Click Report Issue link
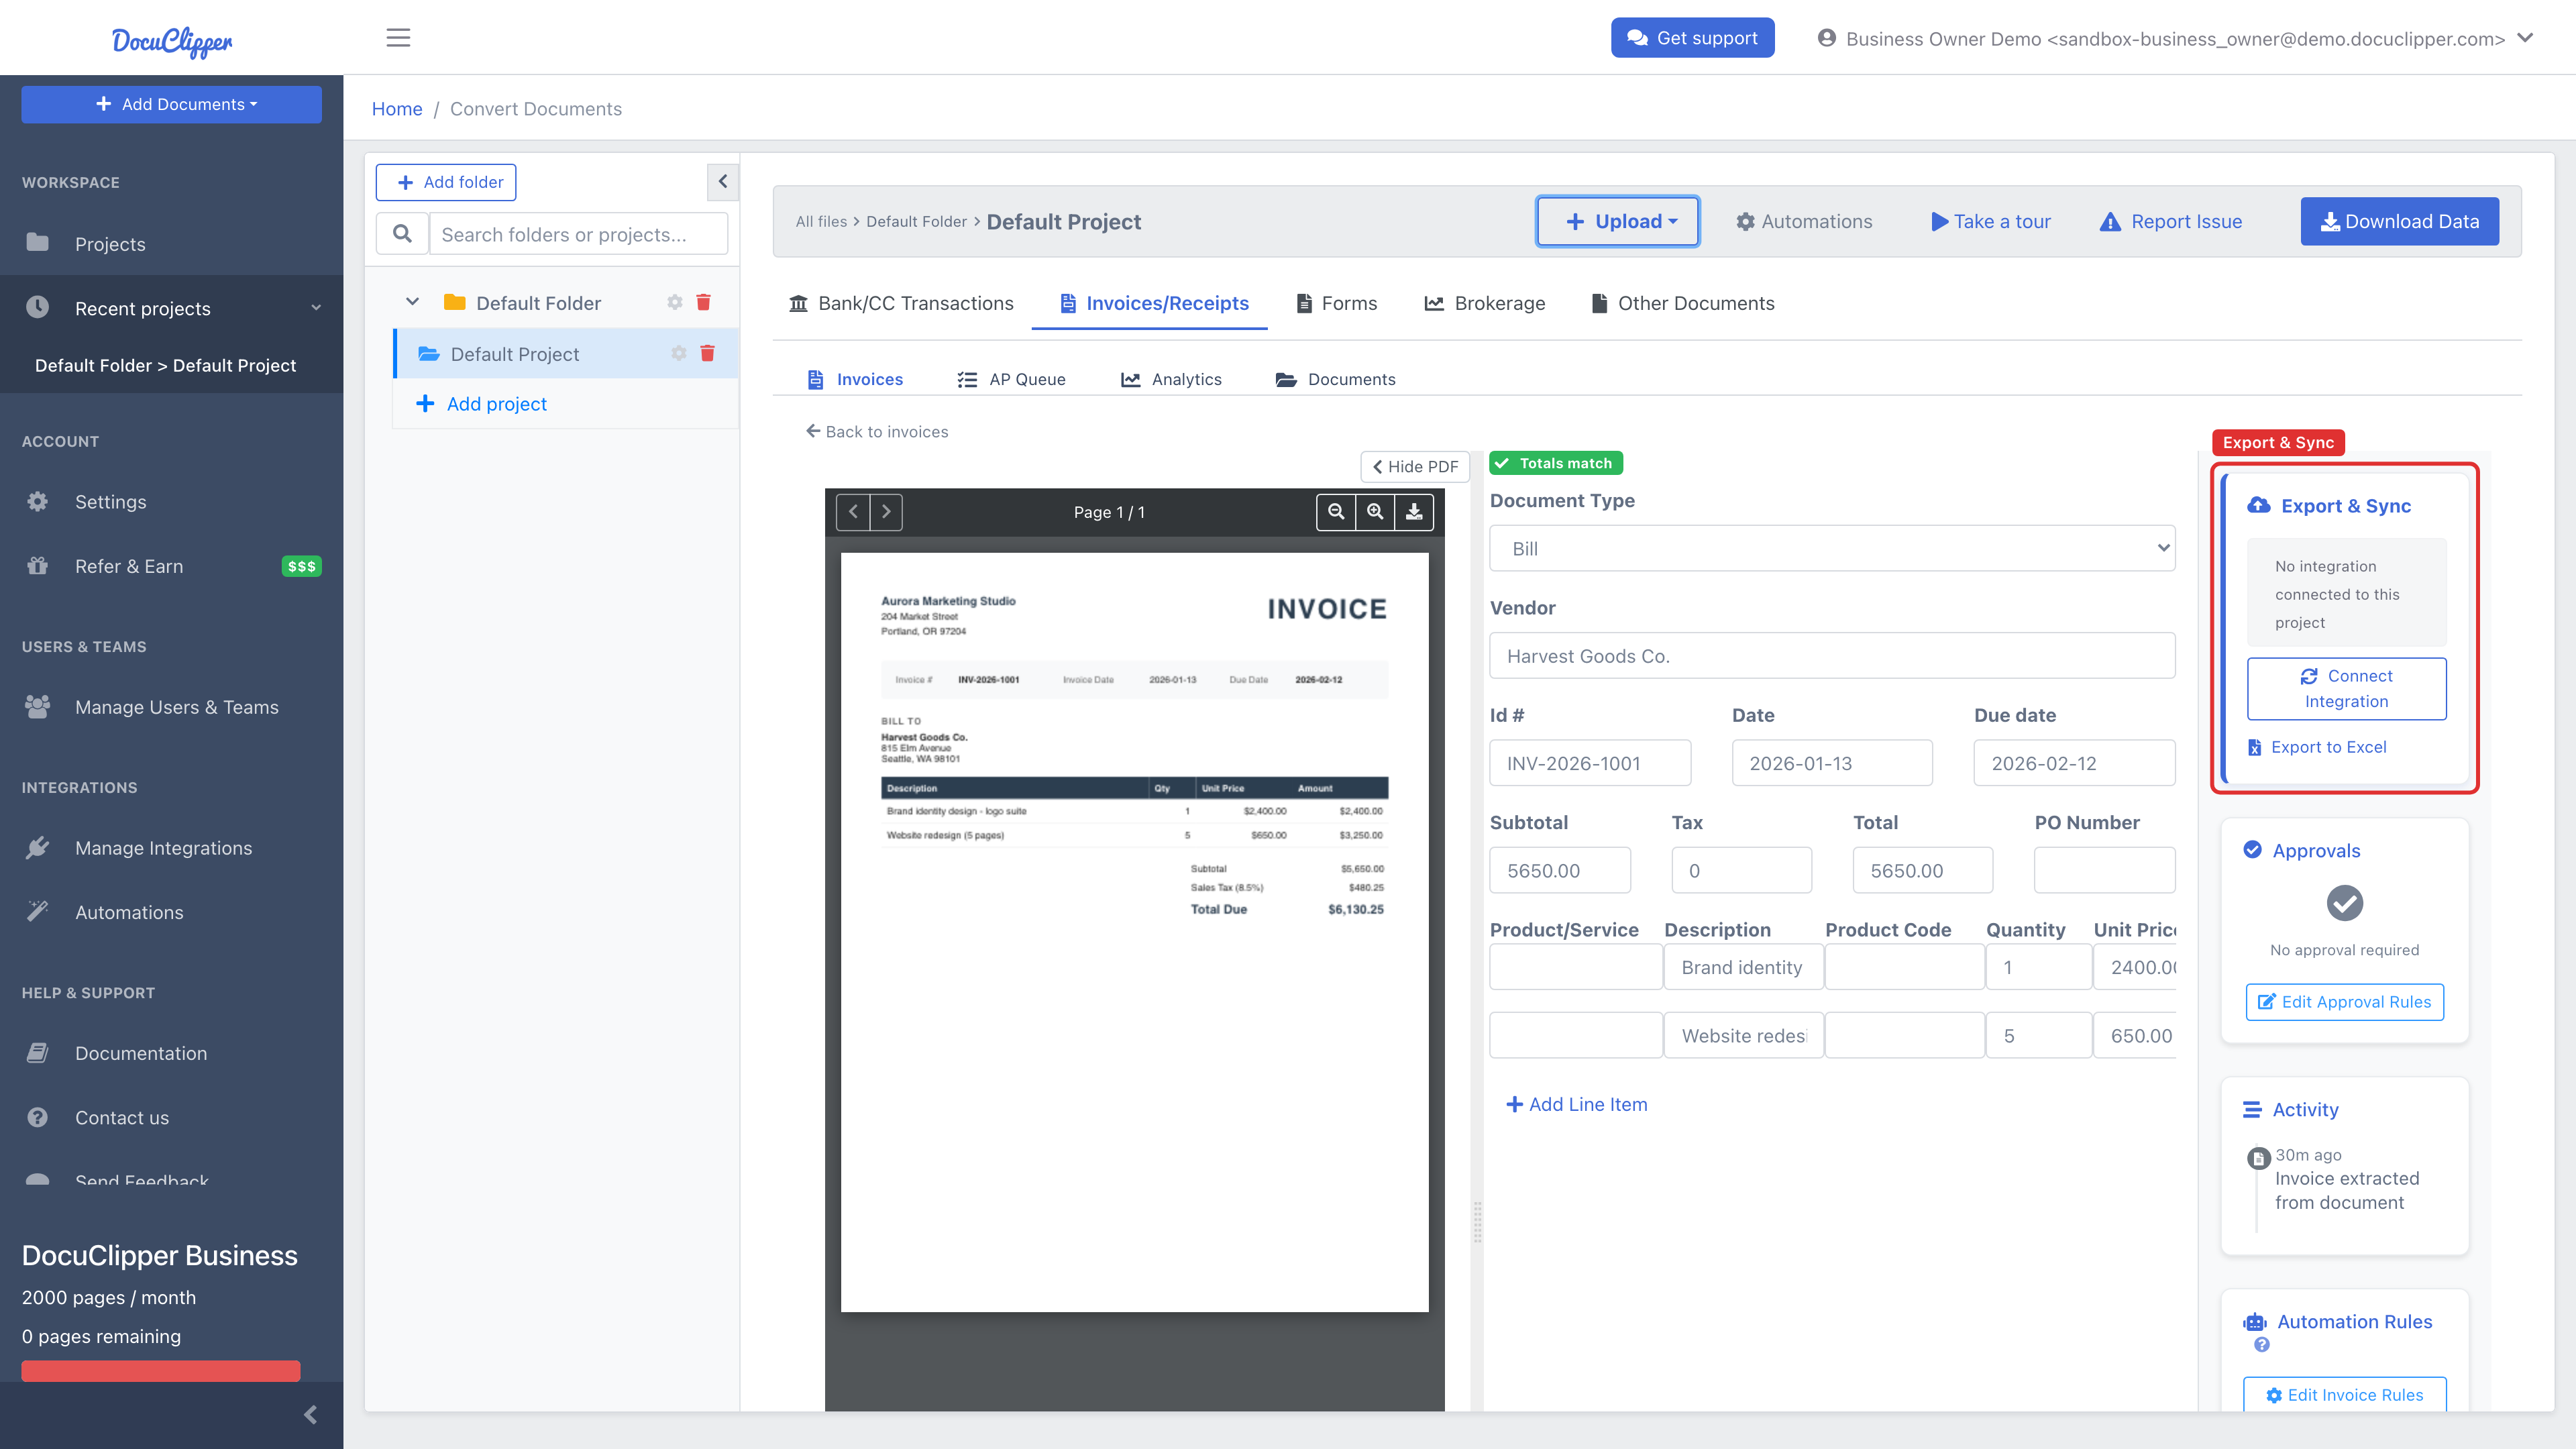This screenshot has width=2576, height=1449. [2171, 221]
